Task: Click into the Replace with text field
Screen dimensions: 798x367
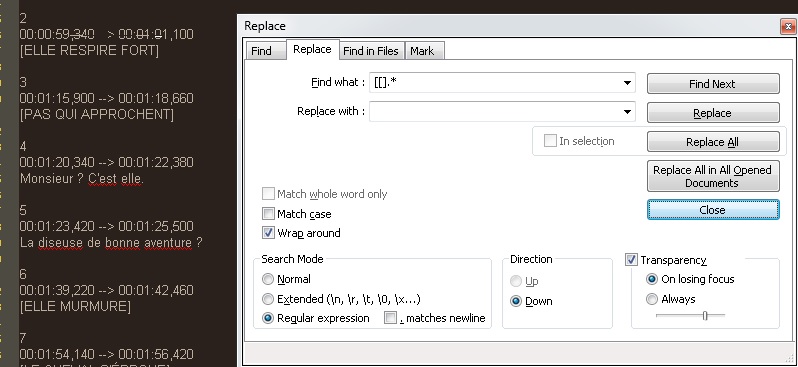Action: (x=495, y=111)
